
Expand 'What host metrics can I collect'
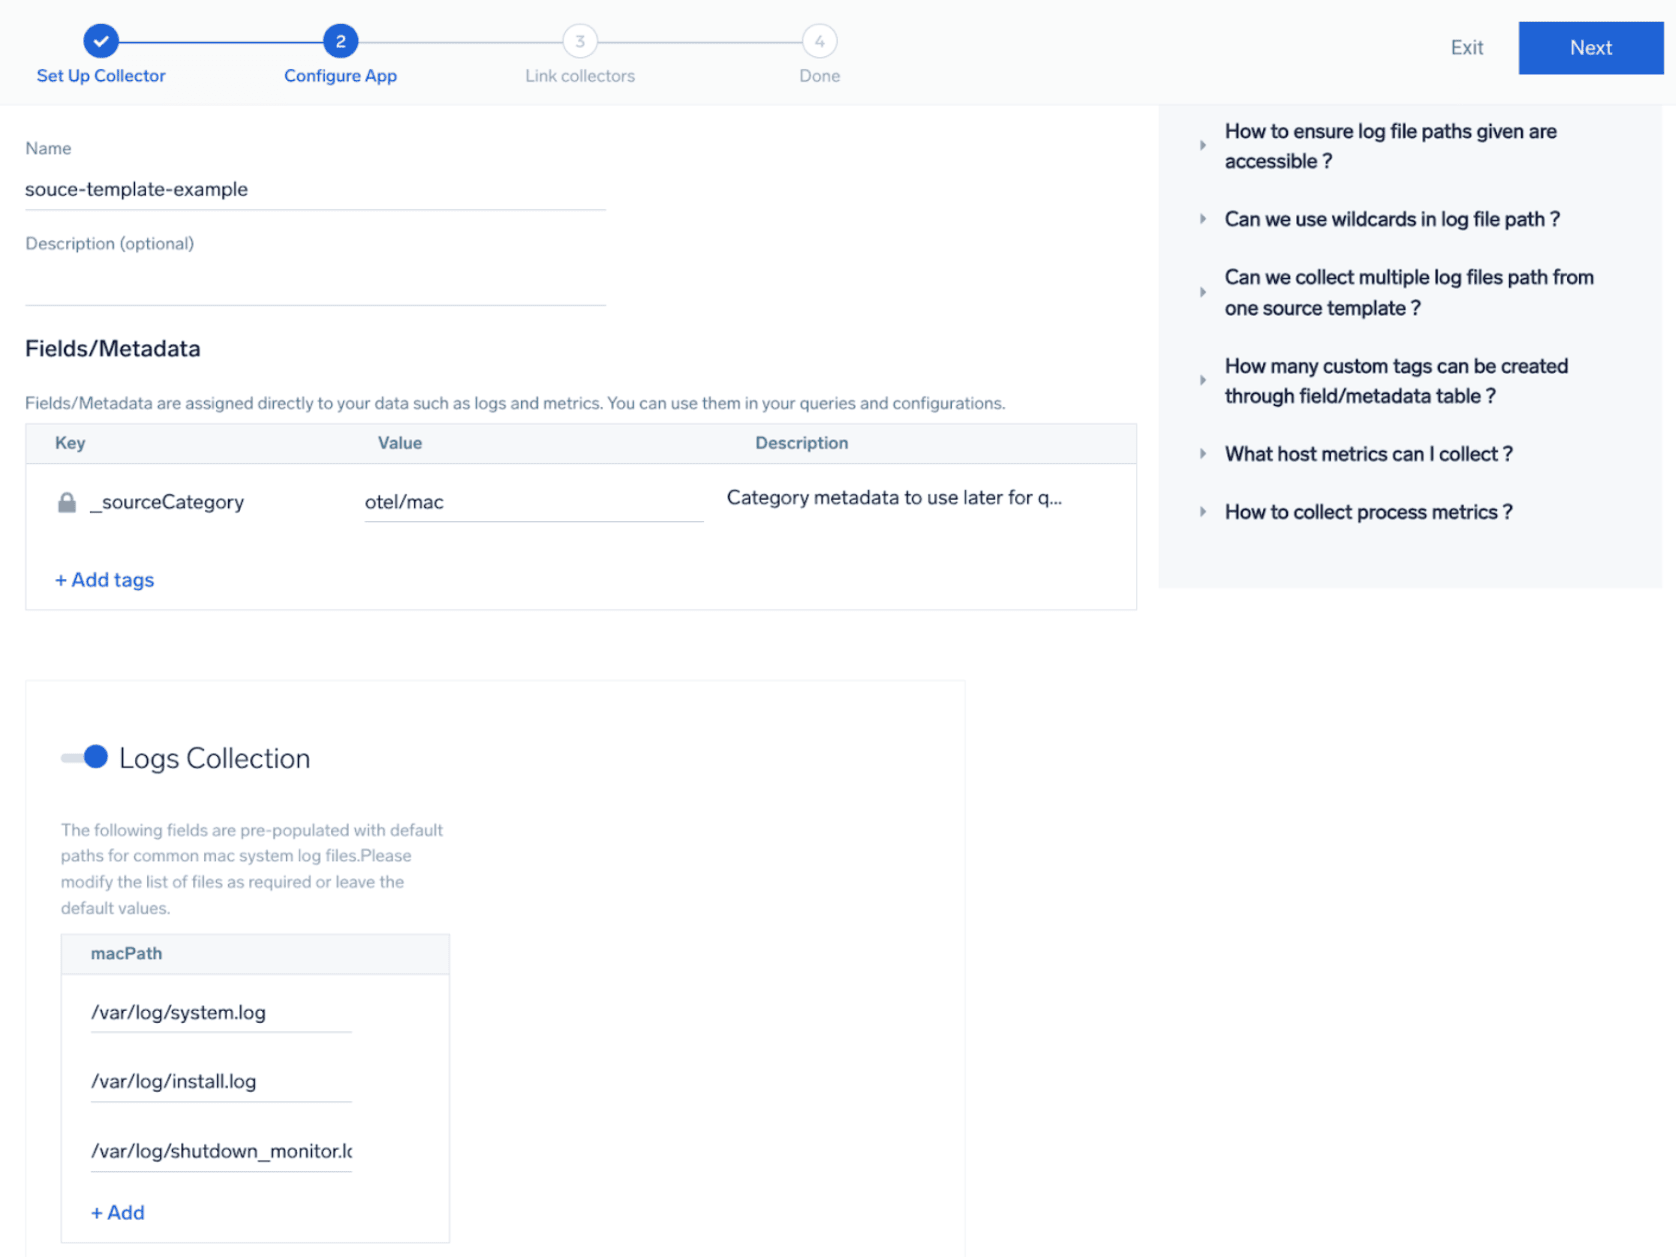point(1203,454)
